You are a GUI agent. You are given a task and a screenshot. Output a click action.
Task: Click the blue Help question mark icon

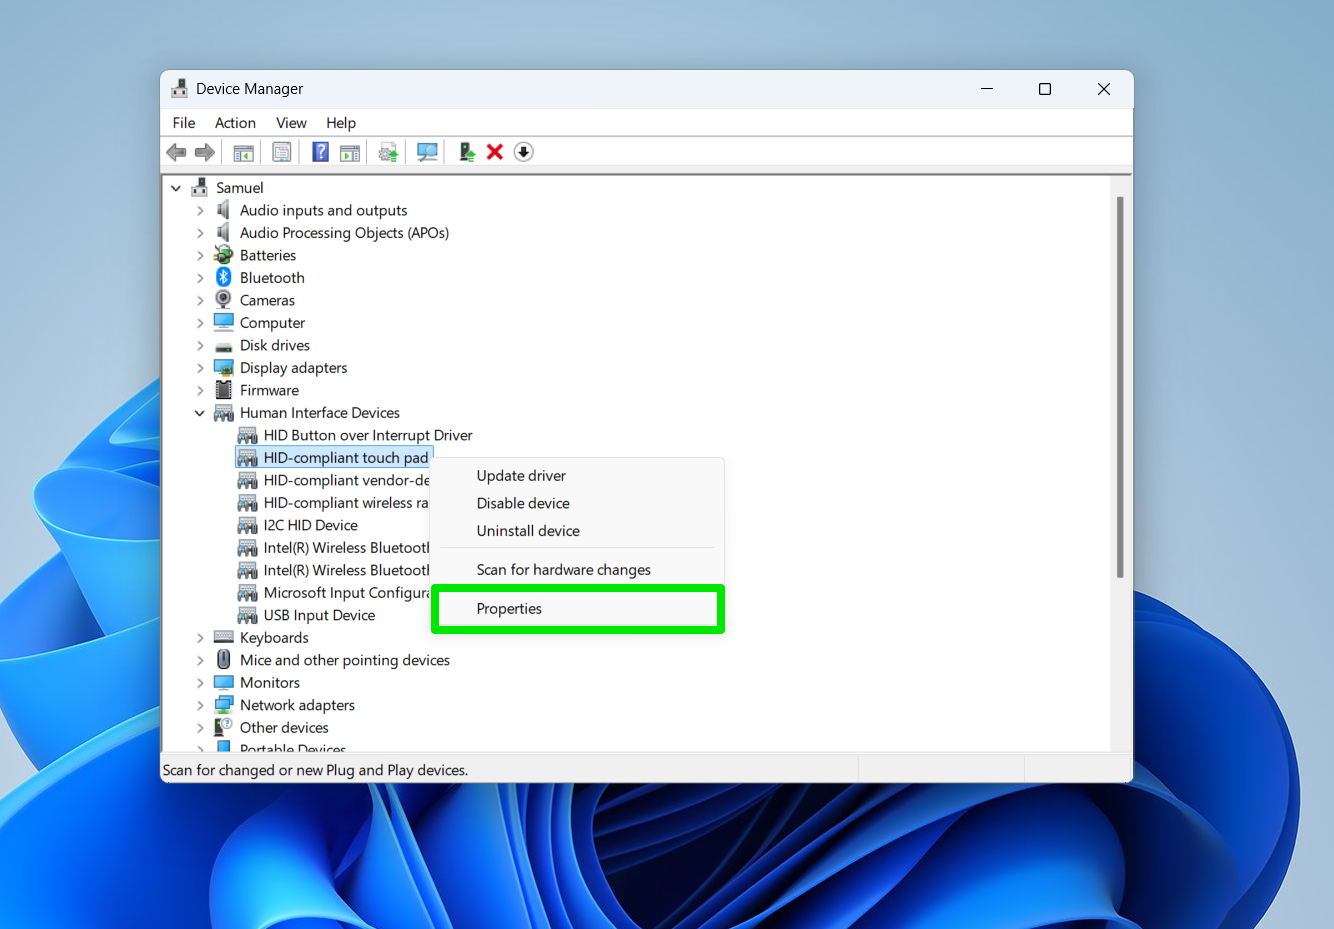click(320, 152)
